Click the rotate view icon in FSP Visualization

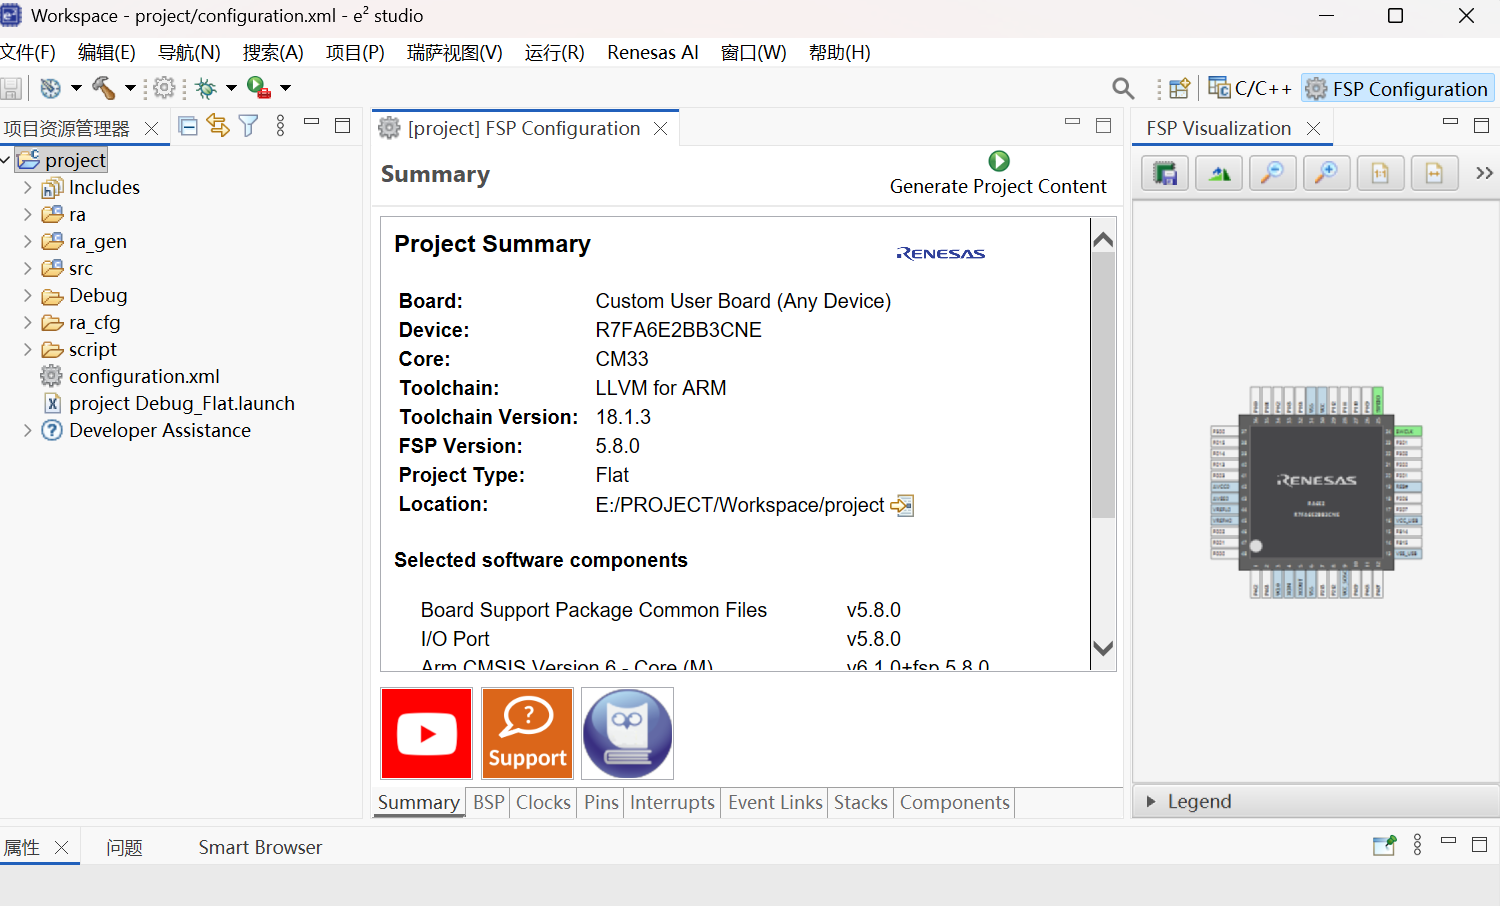(x=1219, y=173)
